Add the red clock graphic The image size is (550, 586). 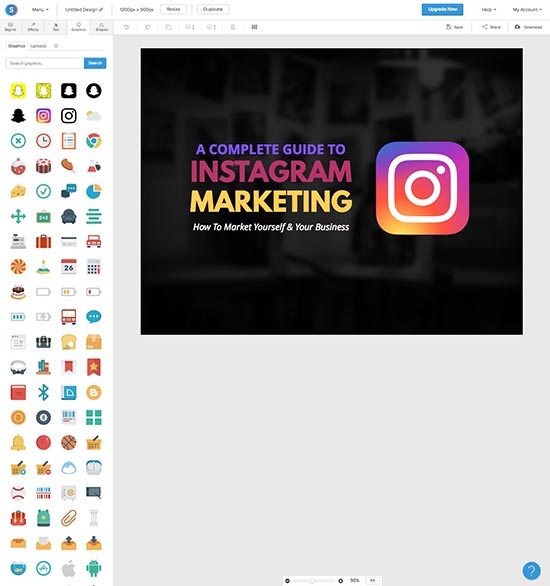43,141
